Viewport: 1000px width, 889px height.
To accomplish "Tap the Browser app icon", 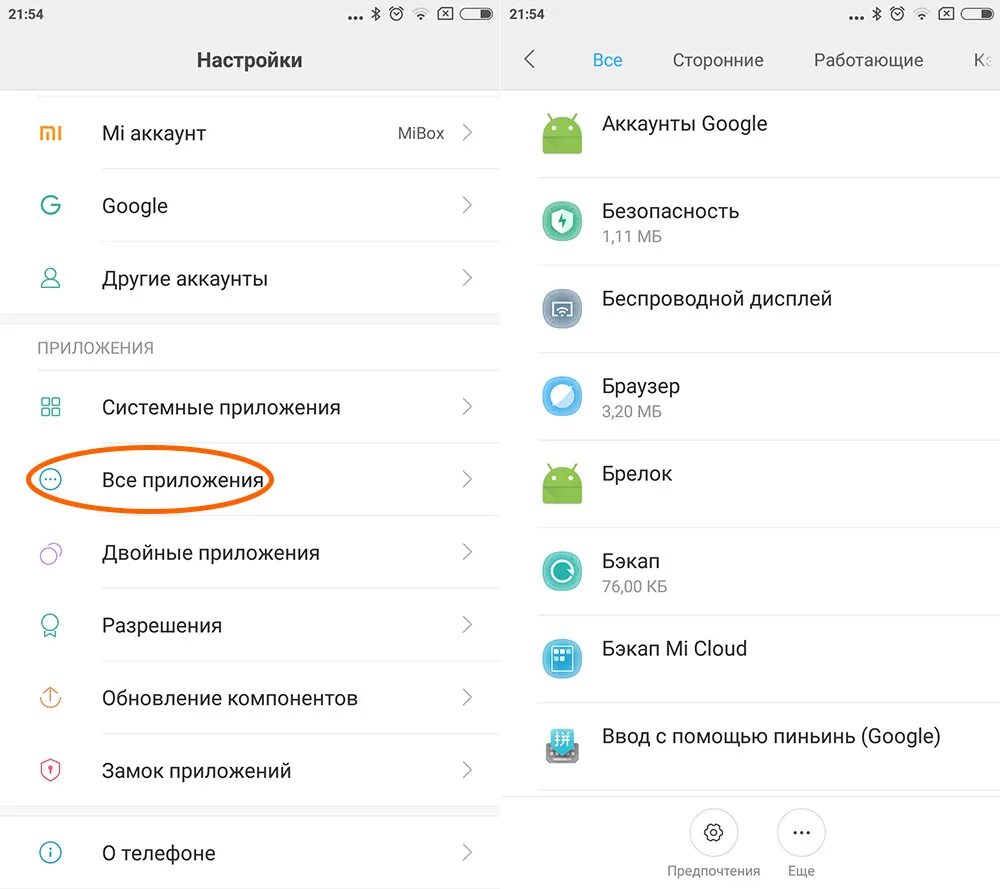I will [x=562, y=396].
